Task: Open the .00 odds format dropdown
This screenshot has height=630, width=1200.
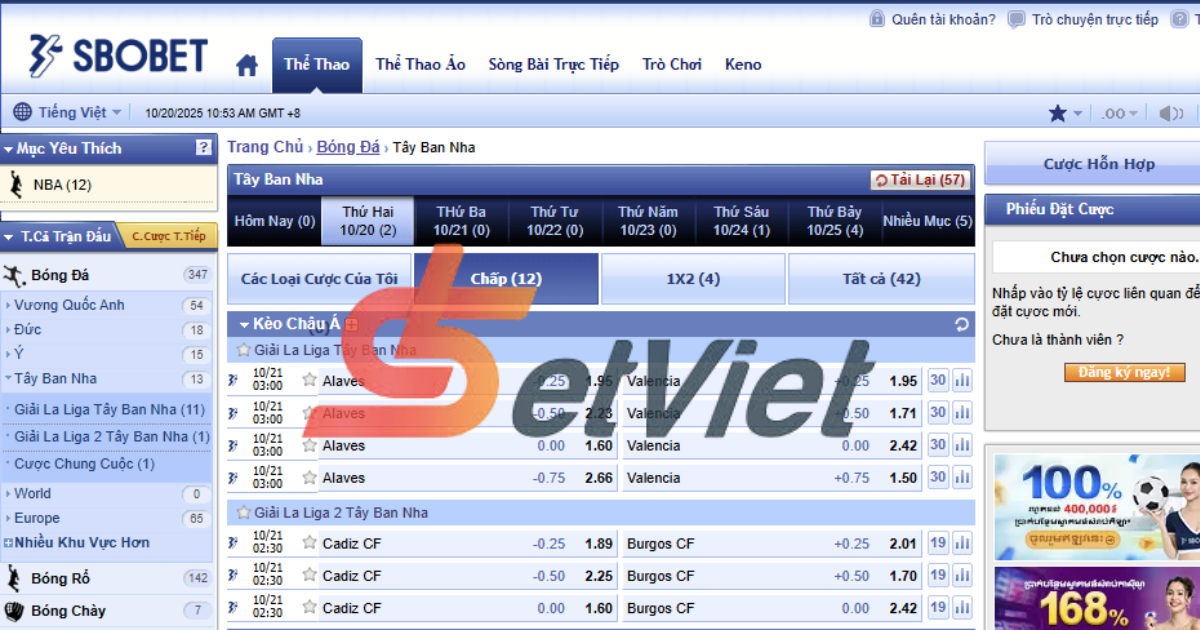Action: click(1119, 113)
